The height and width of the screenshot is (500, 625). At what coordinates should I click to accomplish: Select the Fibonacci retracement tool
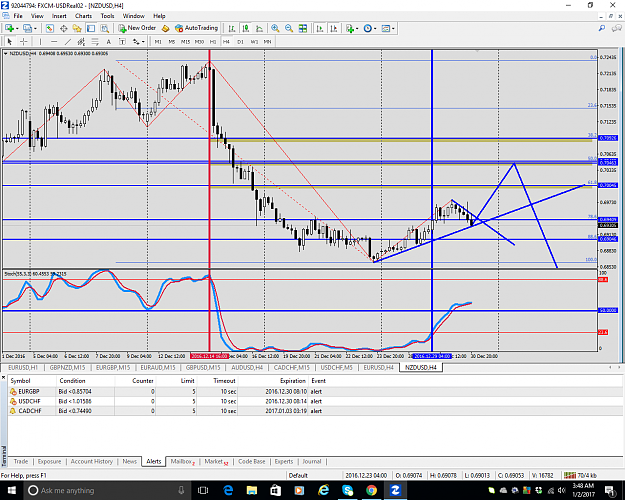click(95, 41)
